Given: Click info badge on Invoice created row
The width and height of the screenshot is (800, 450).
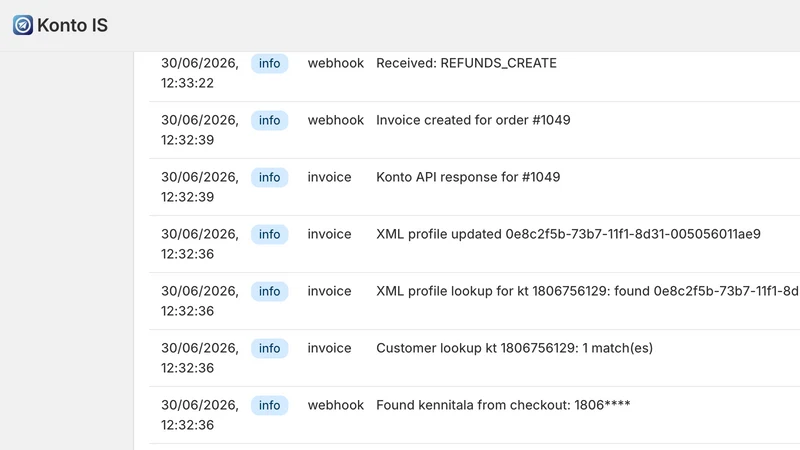Looking at the screenshot, I should pyautogui.click(x=269, y=120).
